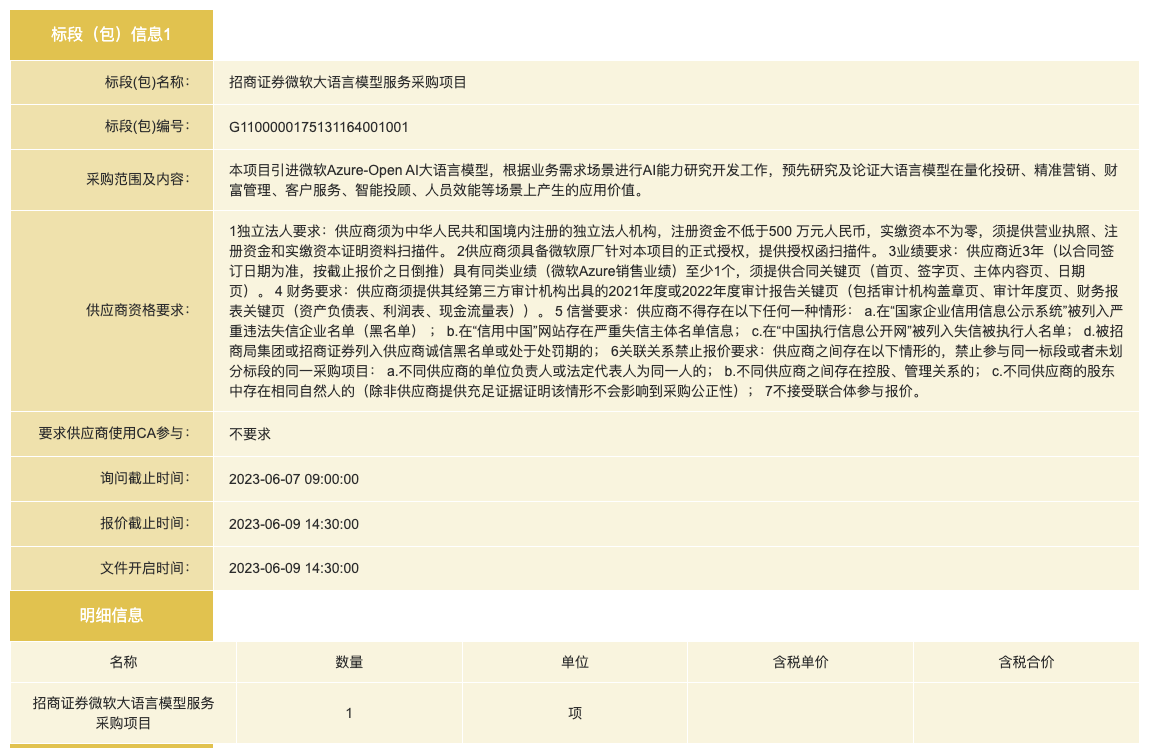Click the 数量 column header

pyautogui.click(x=349, y=662)
